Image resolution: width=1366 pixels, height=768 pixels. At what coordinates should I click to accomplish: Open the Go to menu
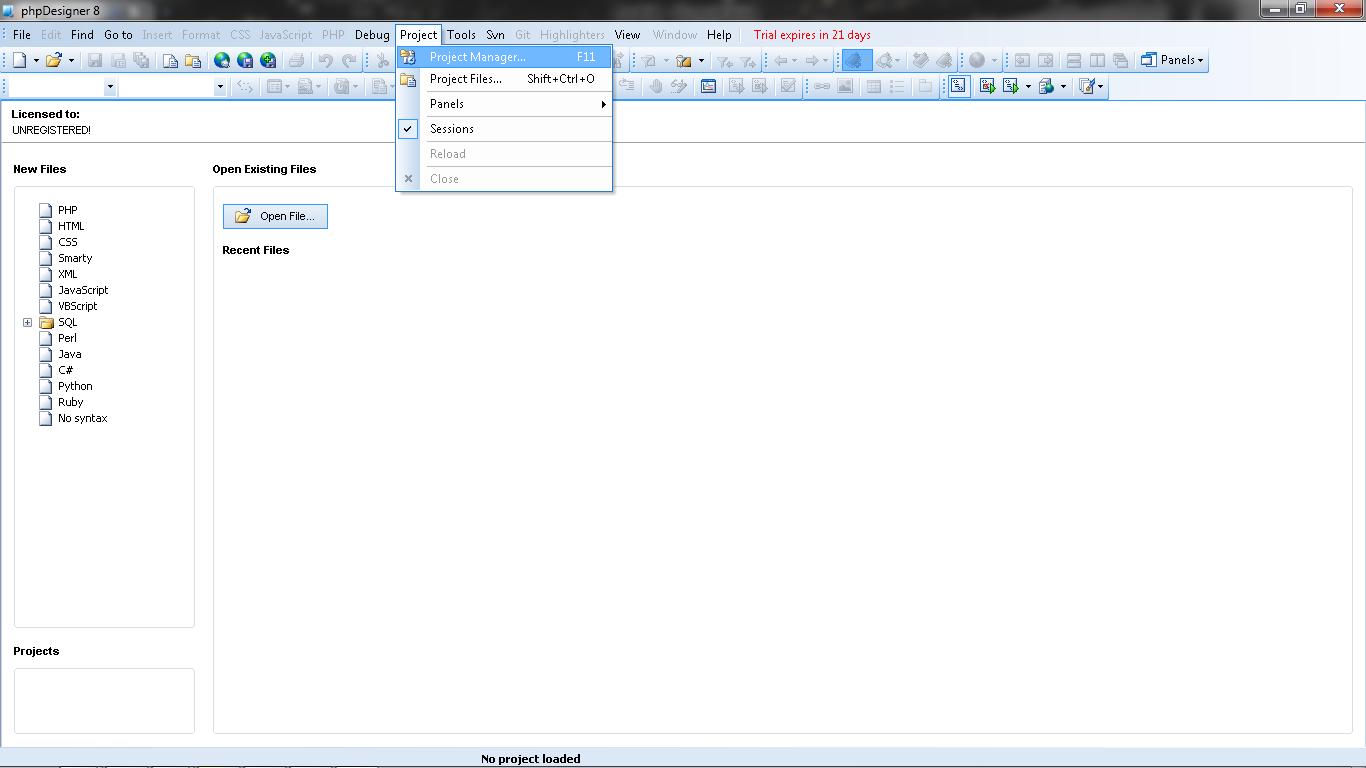pyautogui.click(x=118, y=35)
